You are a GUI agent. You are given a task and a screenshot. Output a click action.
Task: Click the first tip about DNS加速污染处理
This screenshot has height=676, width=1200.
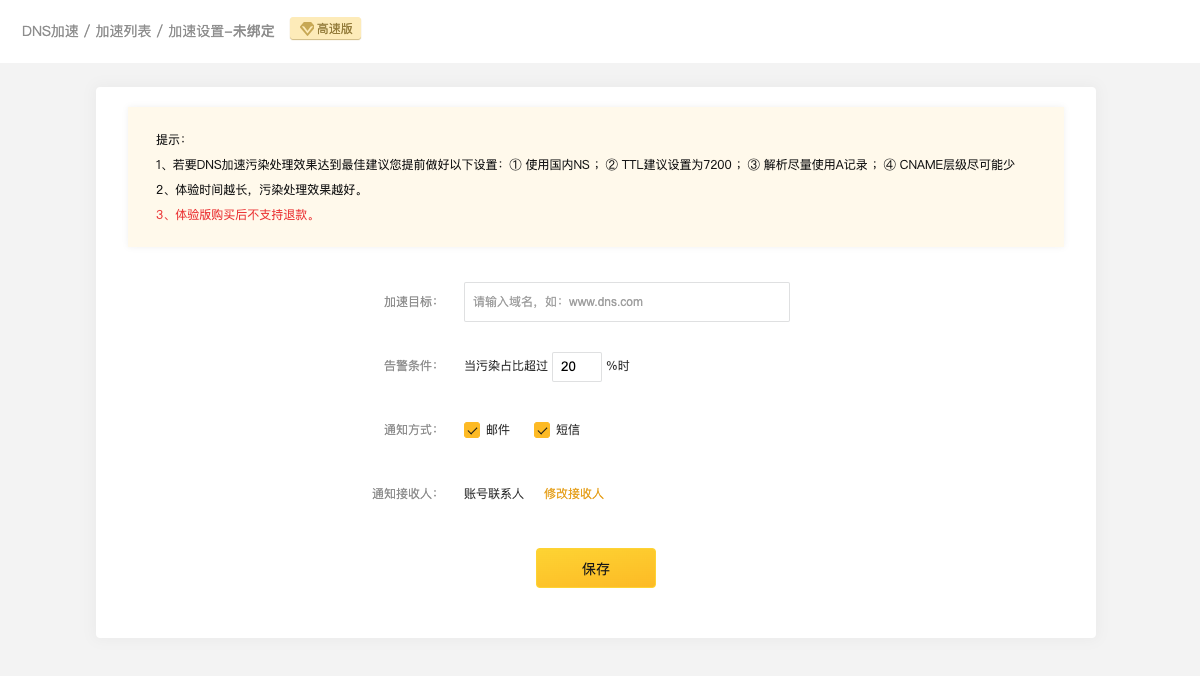tap(585, 165)
